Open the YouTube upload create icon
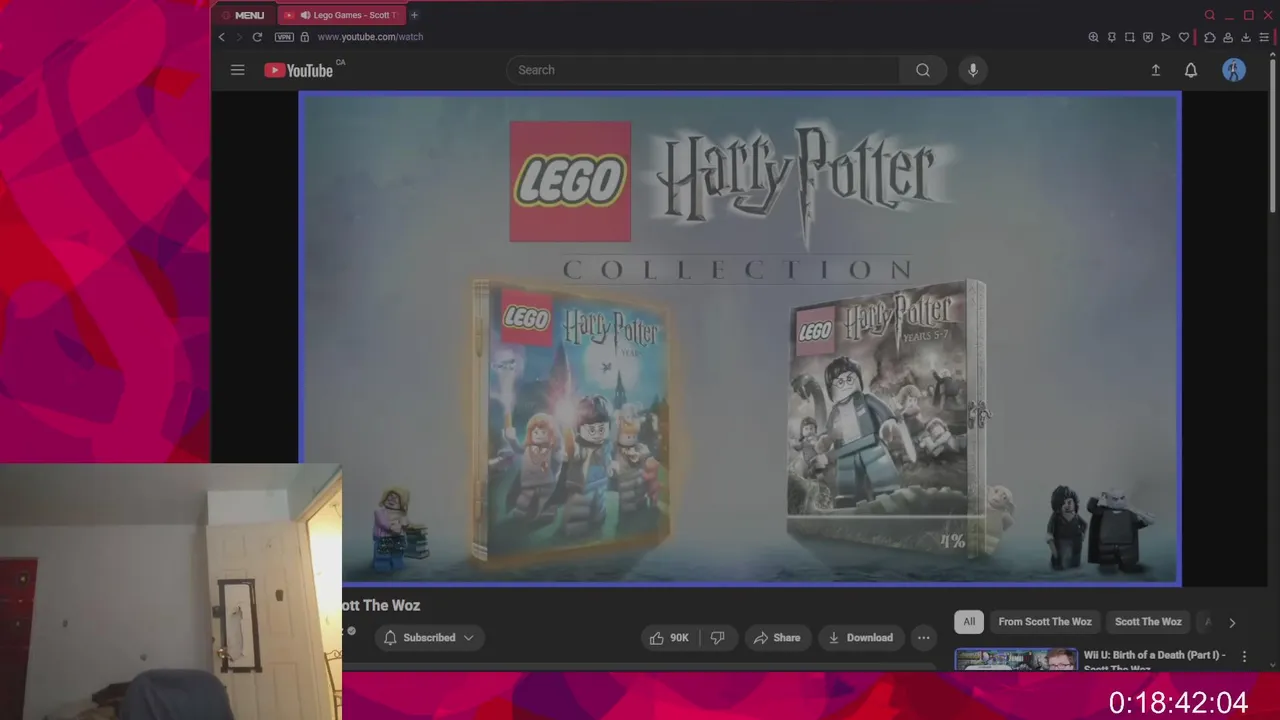This screenshot has width=1280, height=720. [1155, 70]
